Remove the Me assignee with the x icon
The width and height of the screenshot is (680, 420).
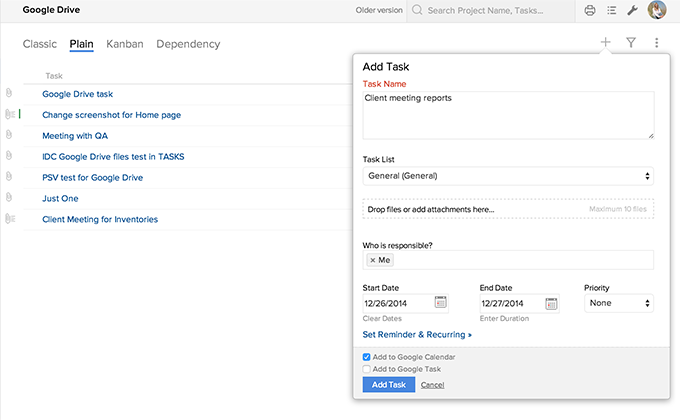click(x=373, y=260)
